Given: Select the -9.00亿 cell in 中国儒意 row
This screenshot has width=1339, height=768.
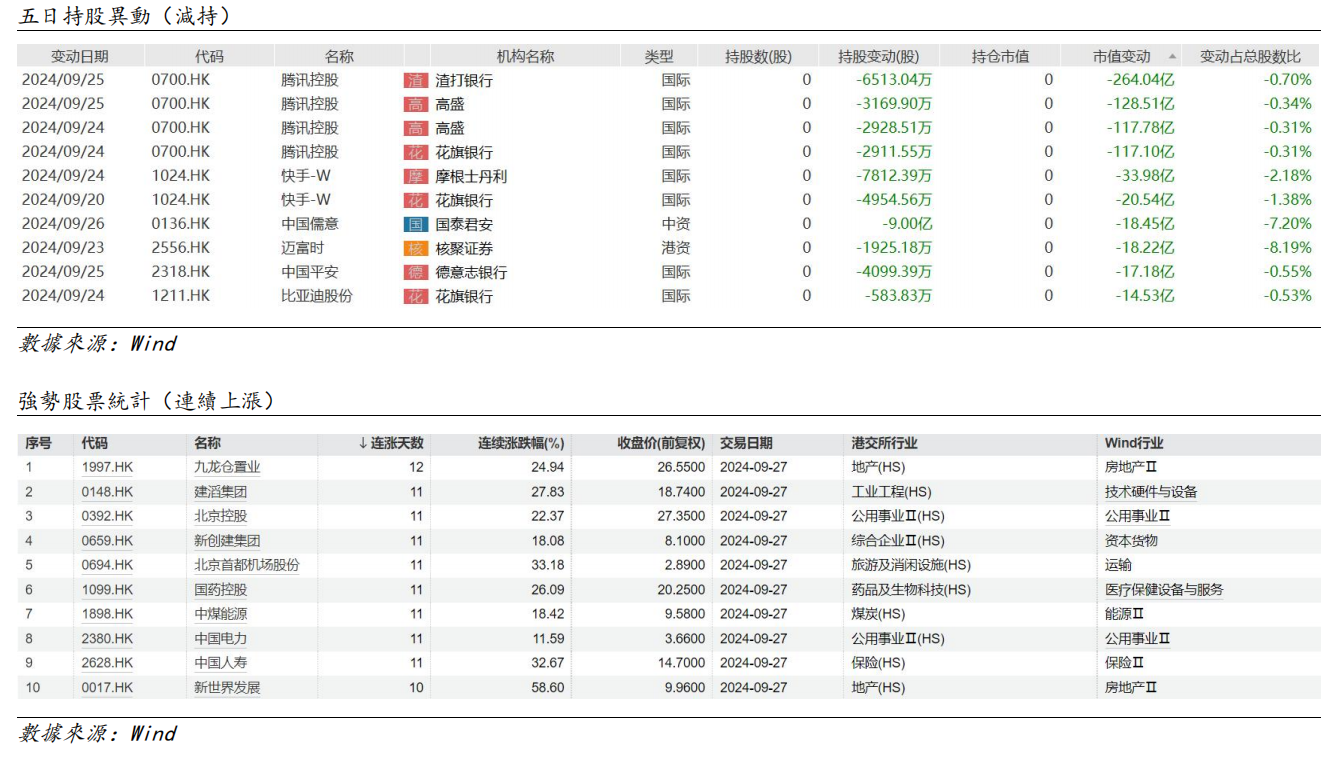Looking at the screenshot, I should [905, 224].
